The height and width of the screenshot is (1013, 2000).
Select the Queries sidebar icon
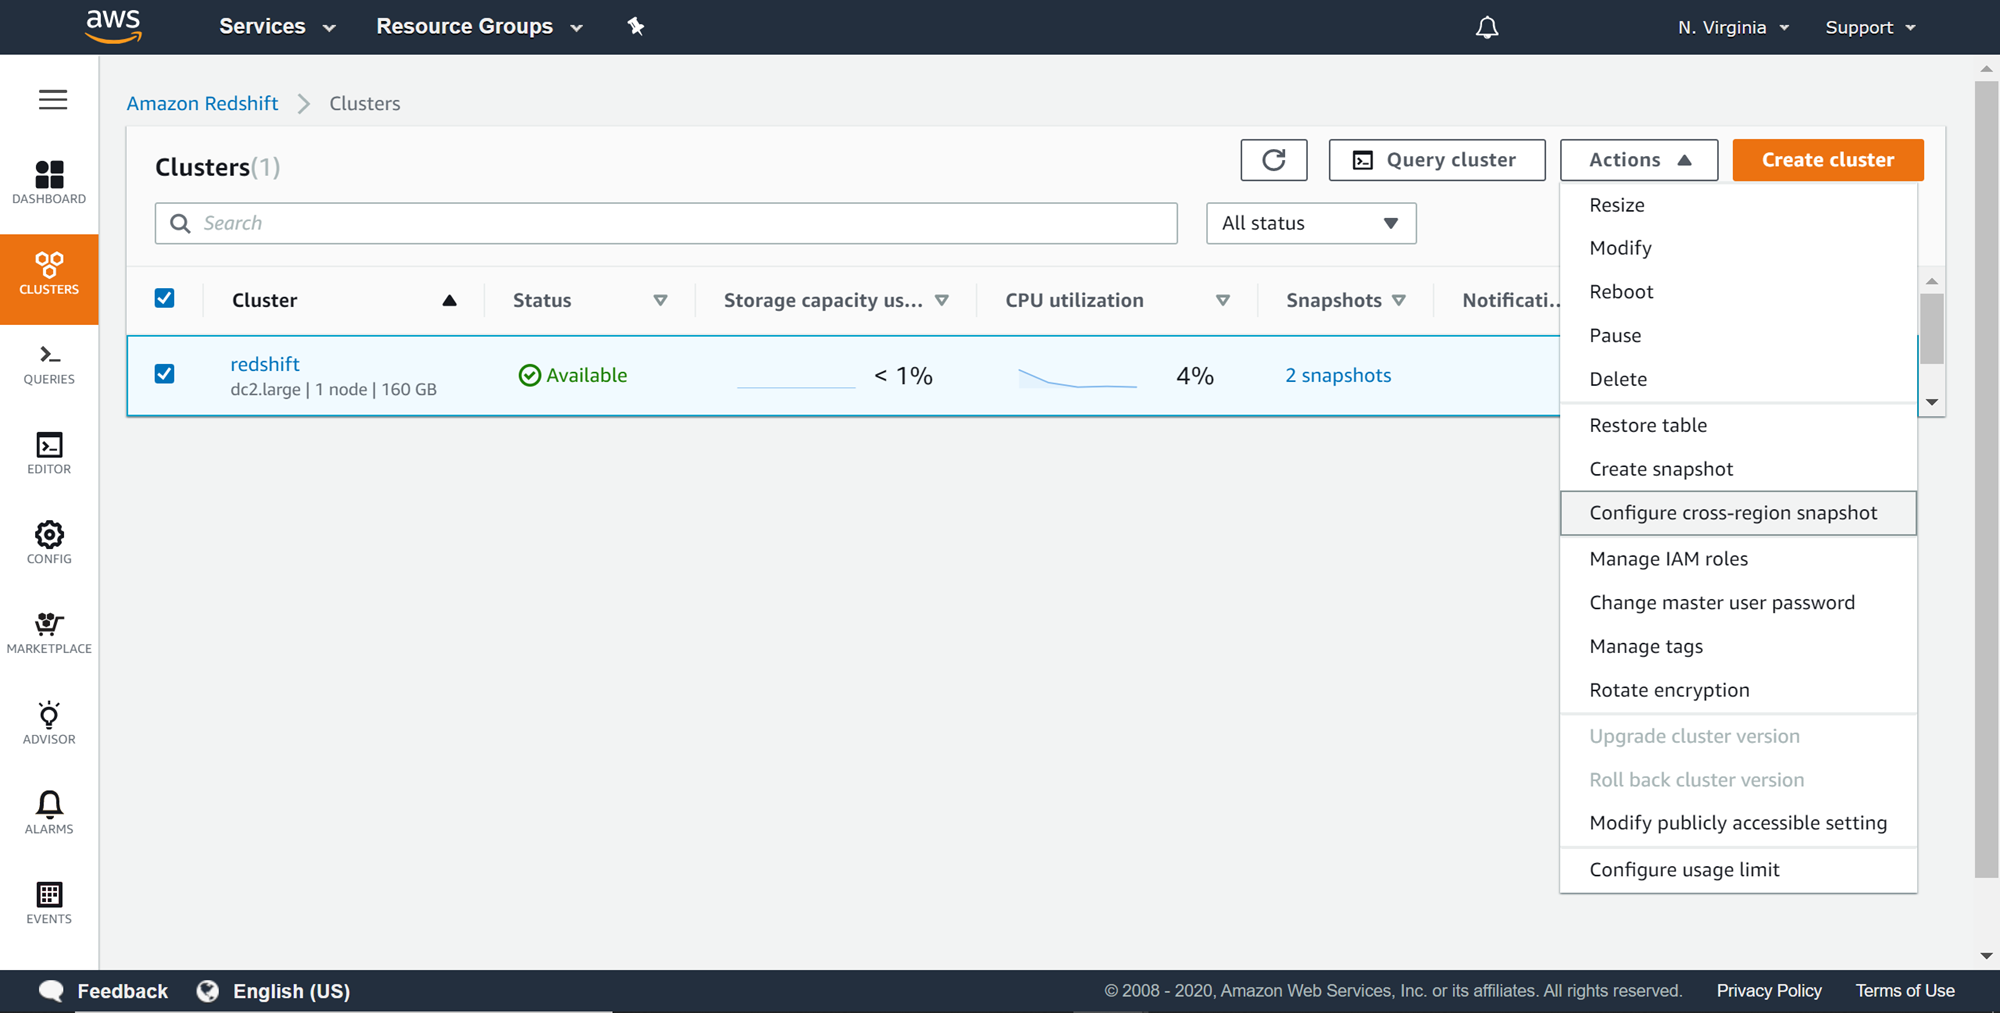point(48,365)
